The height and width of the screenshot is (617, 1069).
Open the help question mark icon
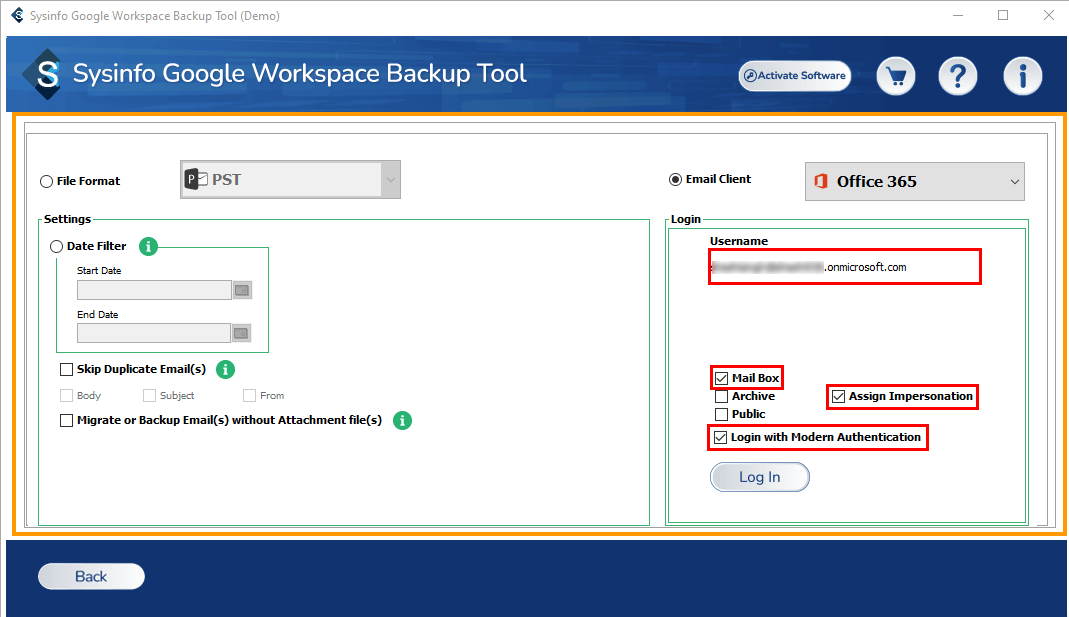(957, 76)
